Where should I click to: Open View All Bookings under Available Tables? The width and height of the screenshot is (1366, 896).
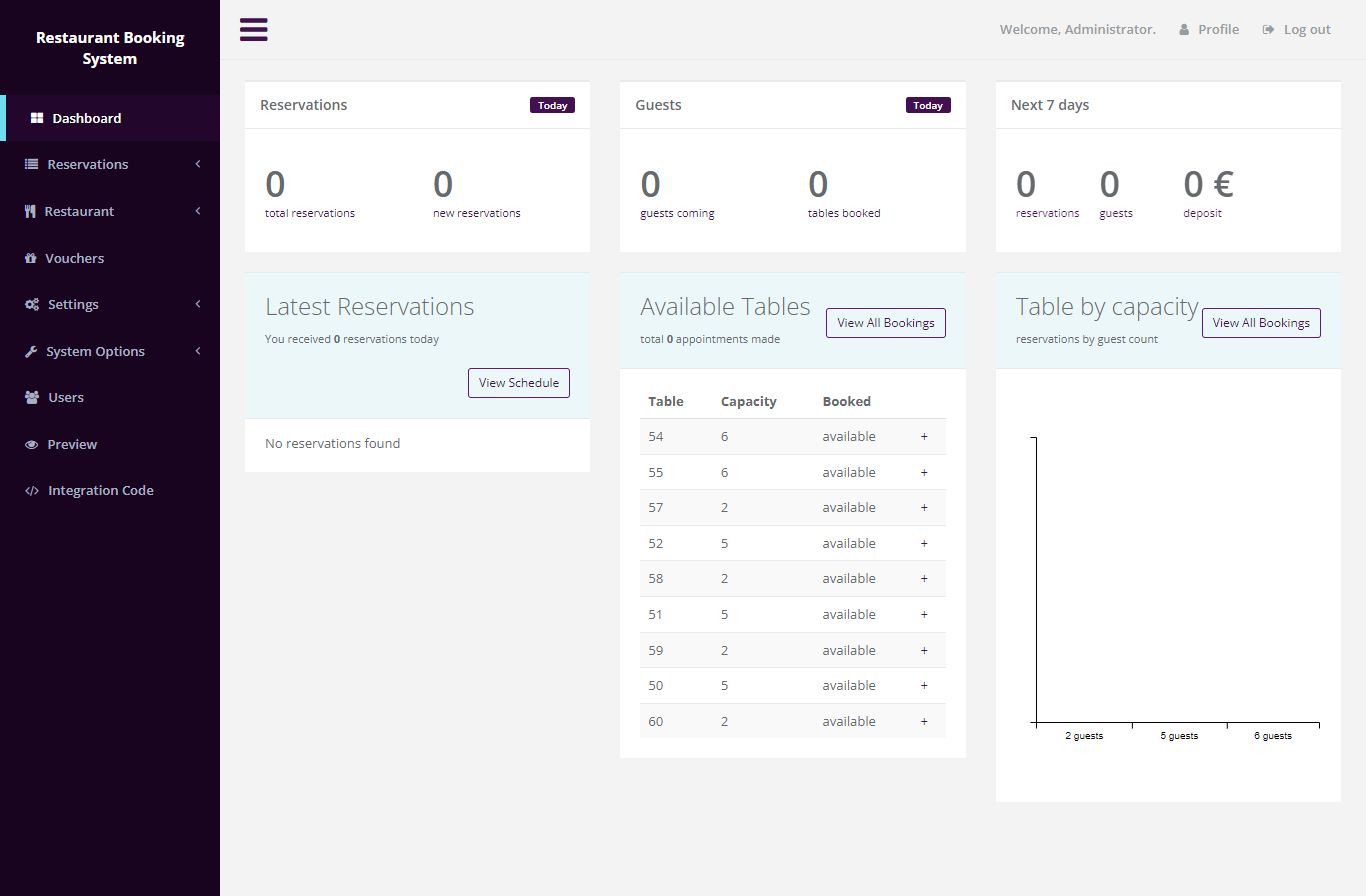[885, 322]
